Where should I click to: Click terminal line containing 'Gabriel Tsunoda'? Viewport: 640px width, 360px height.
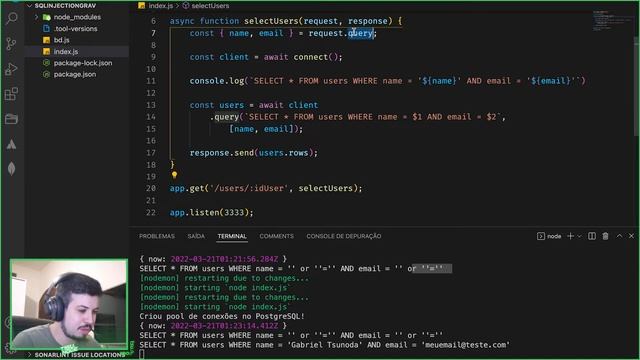324,345
